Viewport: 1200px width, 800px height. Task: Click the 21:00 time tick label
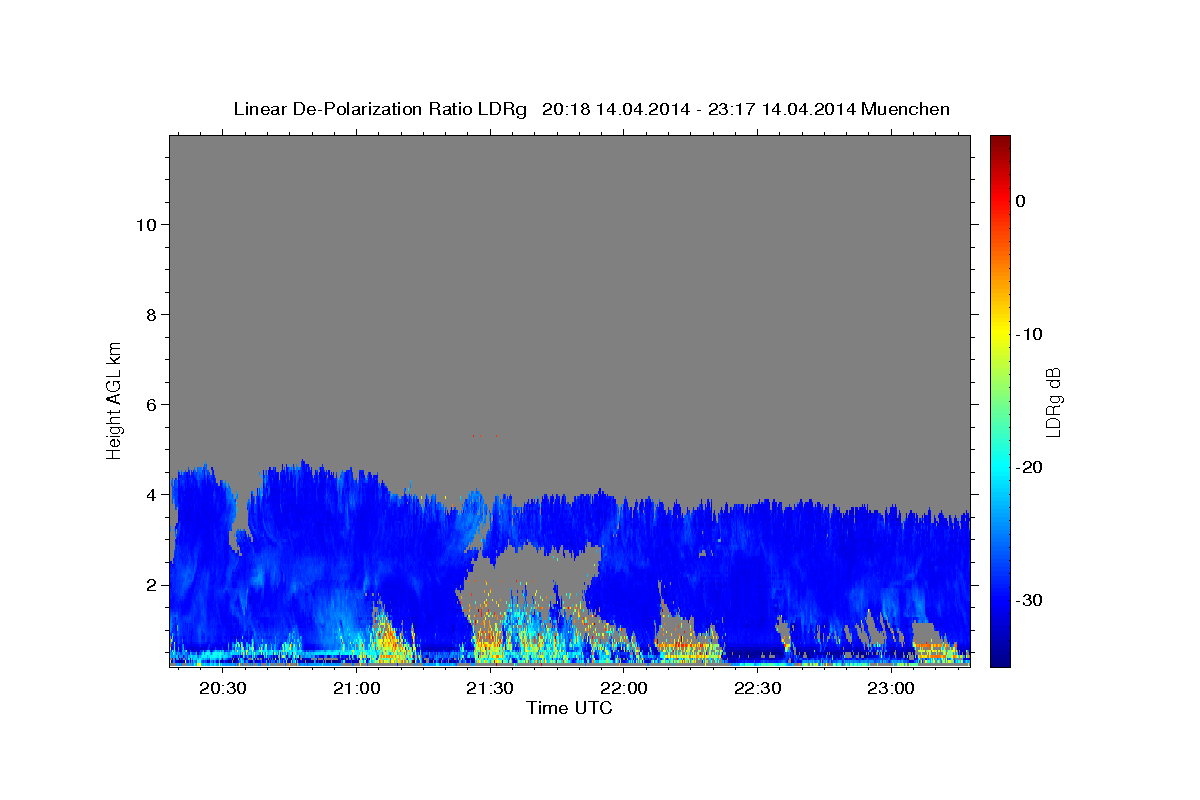pos(356,688)
